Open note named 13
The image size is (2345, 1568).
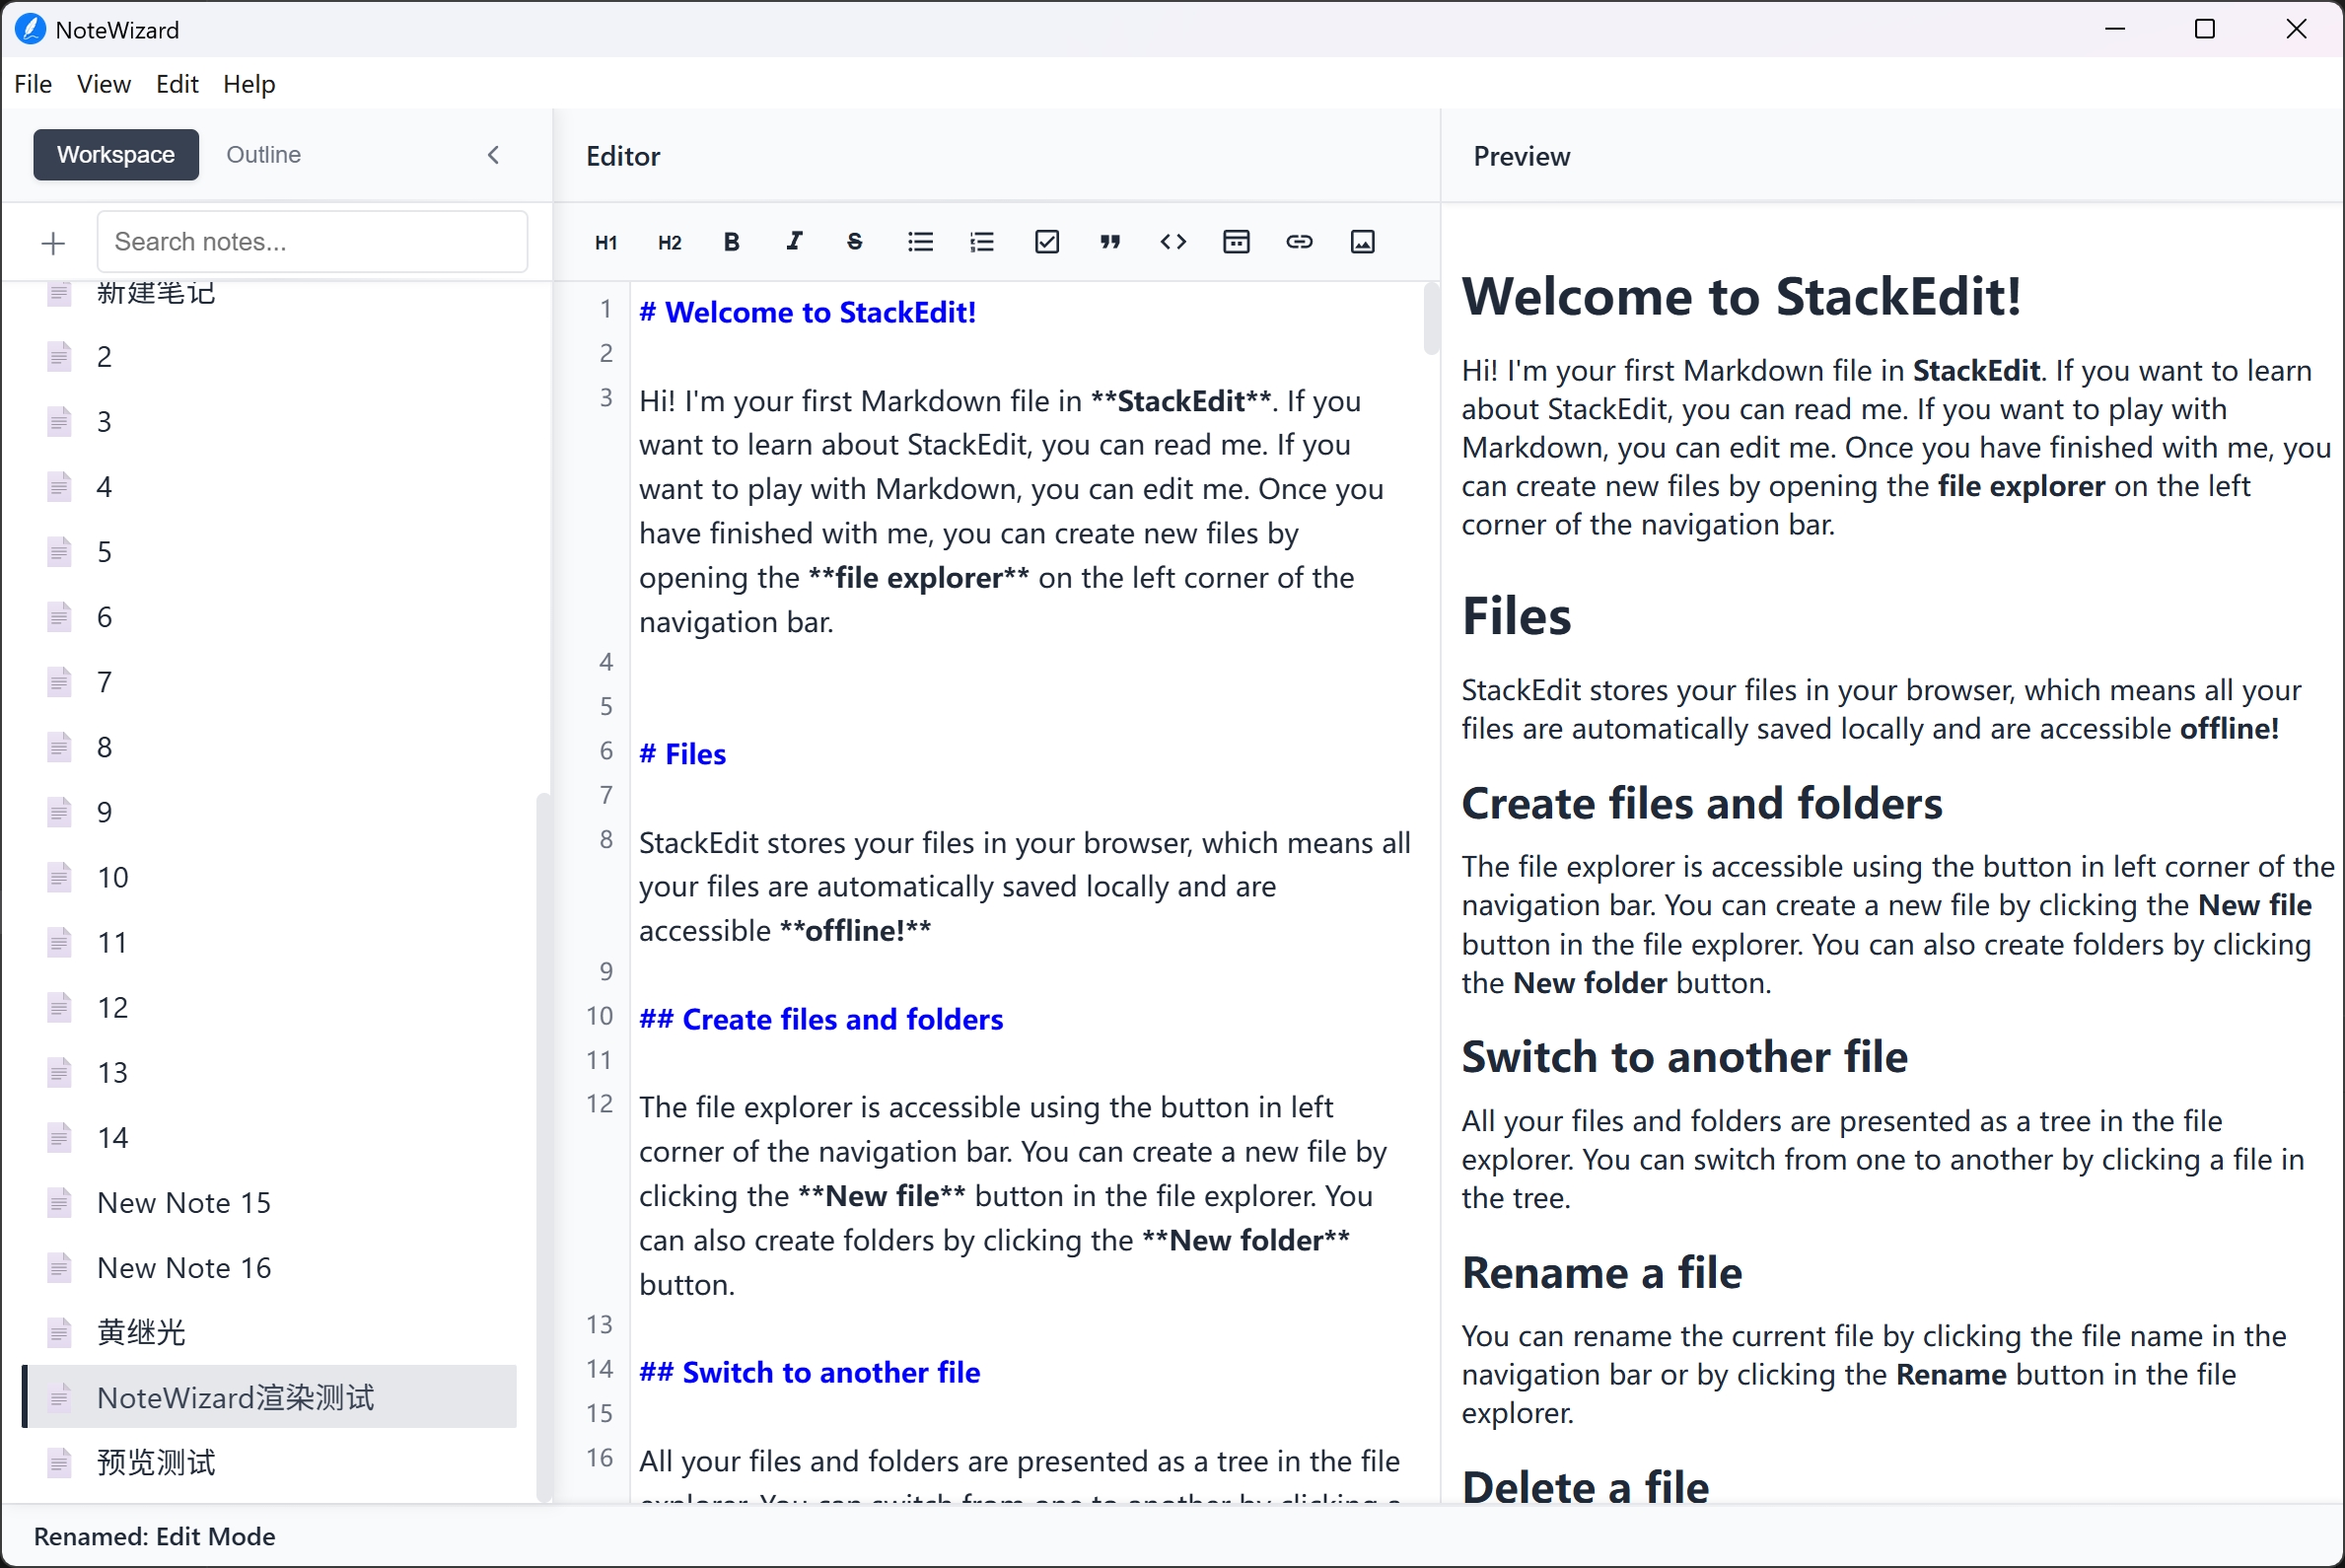(x=270, y=1072)
